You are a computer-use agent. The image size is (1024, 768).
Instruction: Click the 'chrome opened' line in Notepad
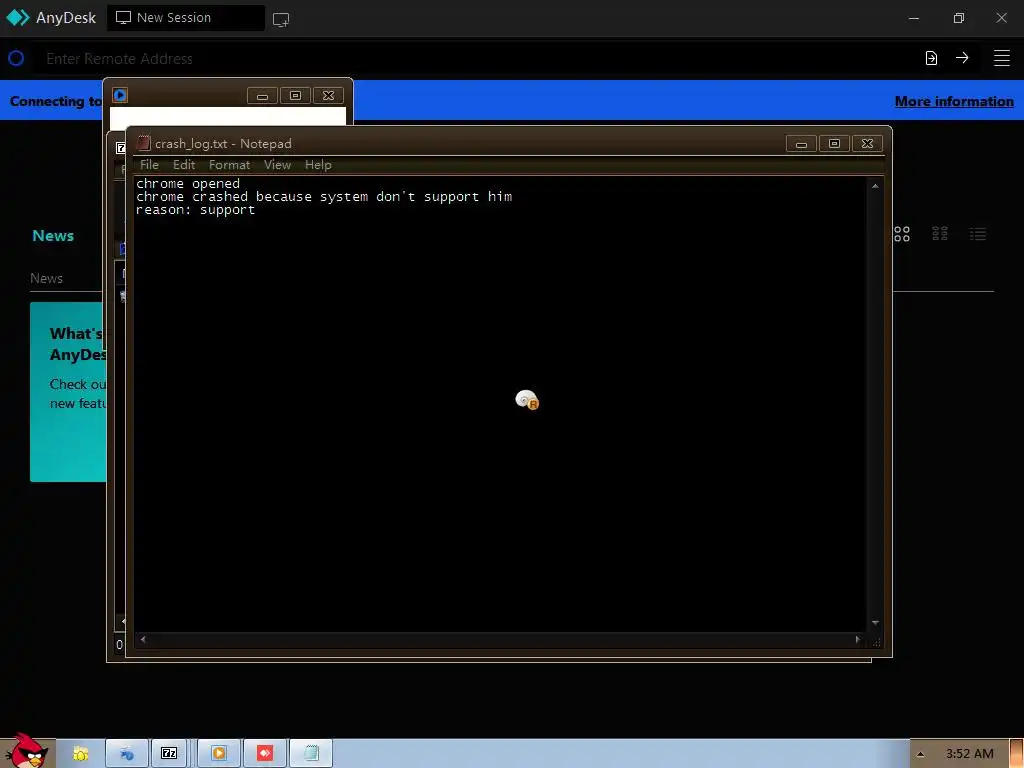pyautogui.click(x=188, y=184)
